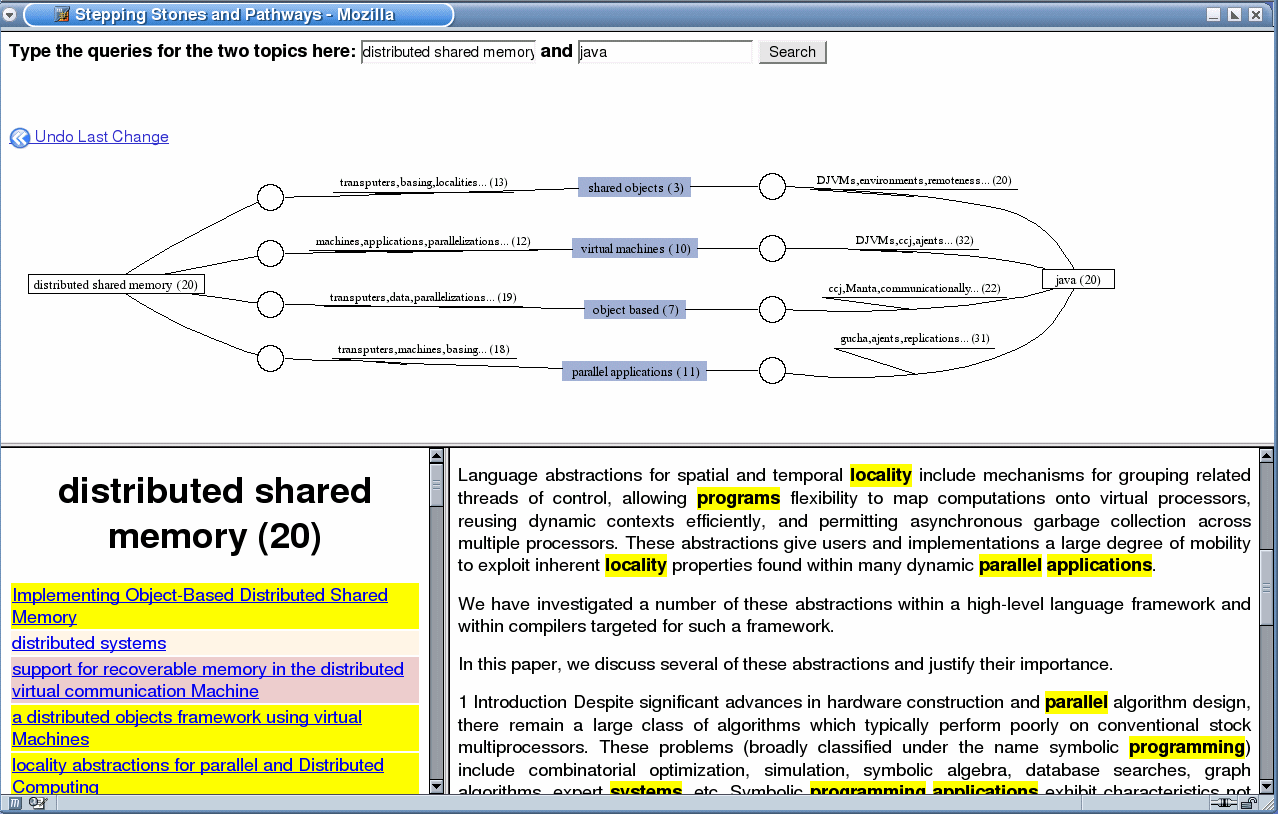Viewport: 1278px width, 814px height.
Task: Click the online/offline connection icon in status bar
Action: (1224, 802)
